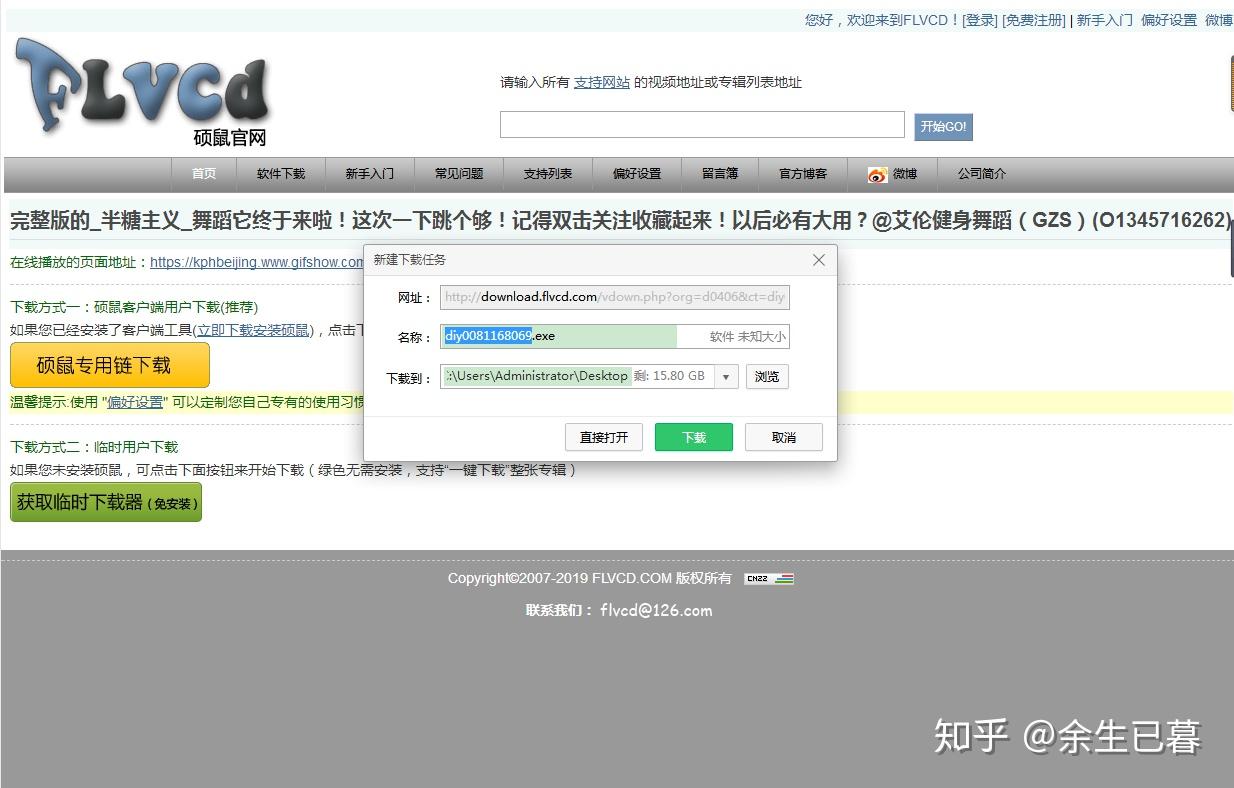
Task: Click the top-right 偏好设置 link
Action: point(1169,20)
